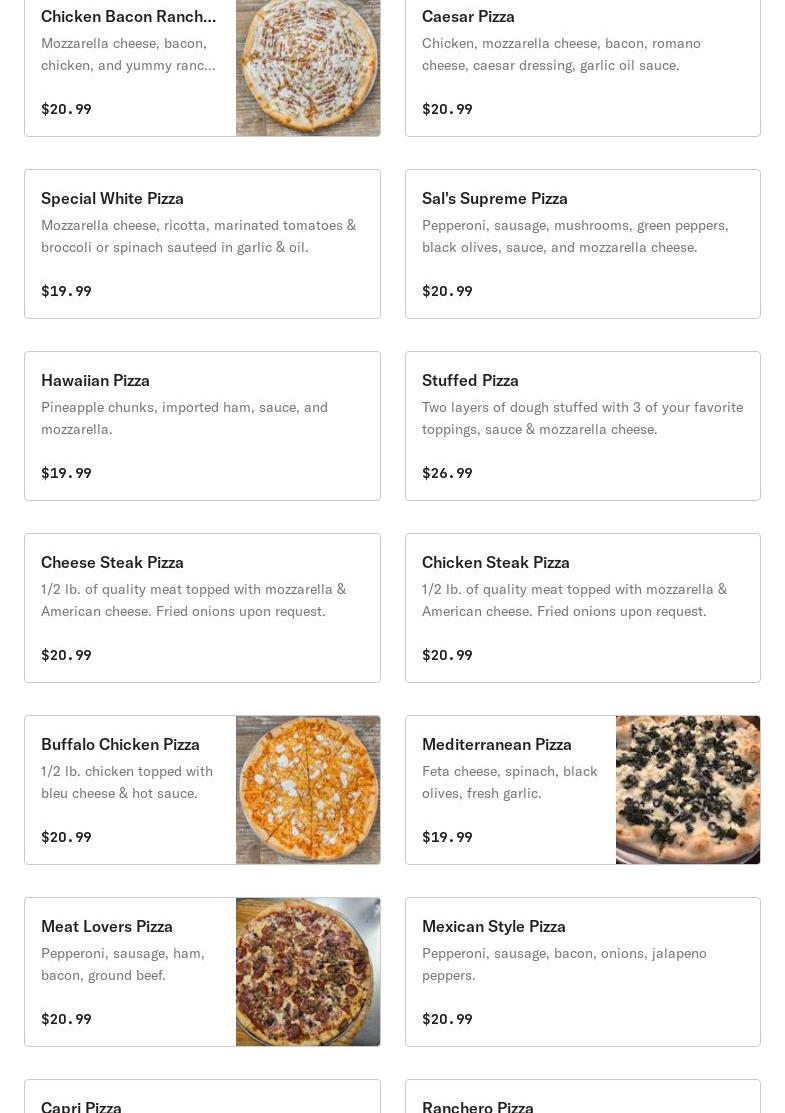
Task: Click the Mediterranean Pizza title text
Action: tap(497, 745)
